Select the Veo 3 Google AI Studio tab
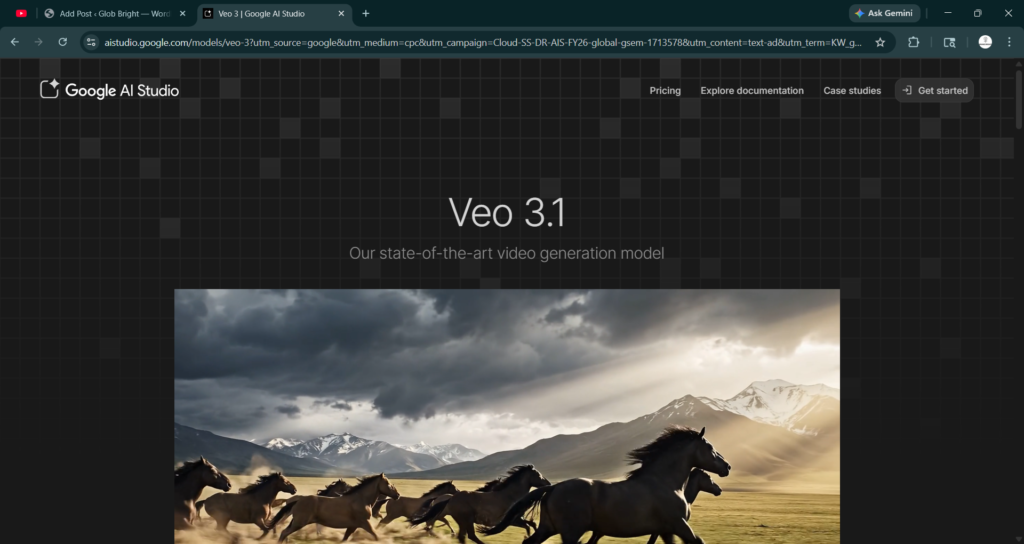The height and width of the screenshot is (544, 1024). point(265,13)
